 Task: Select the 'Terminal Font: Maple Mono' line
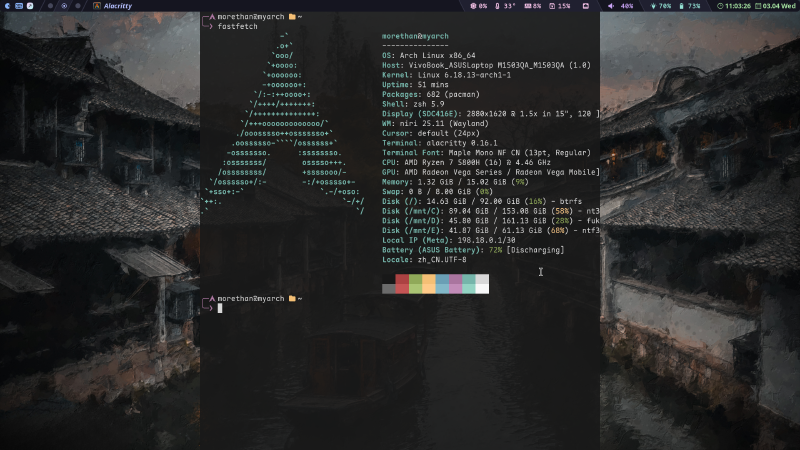pyautogui.click(x=486, y=153)
